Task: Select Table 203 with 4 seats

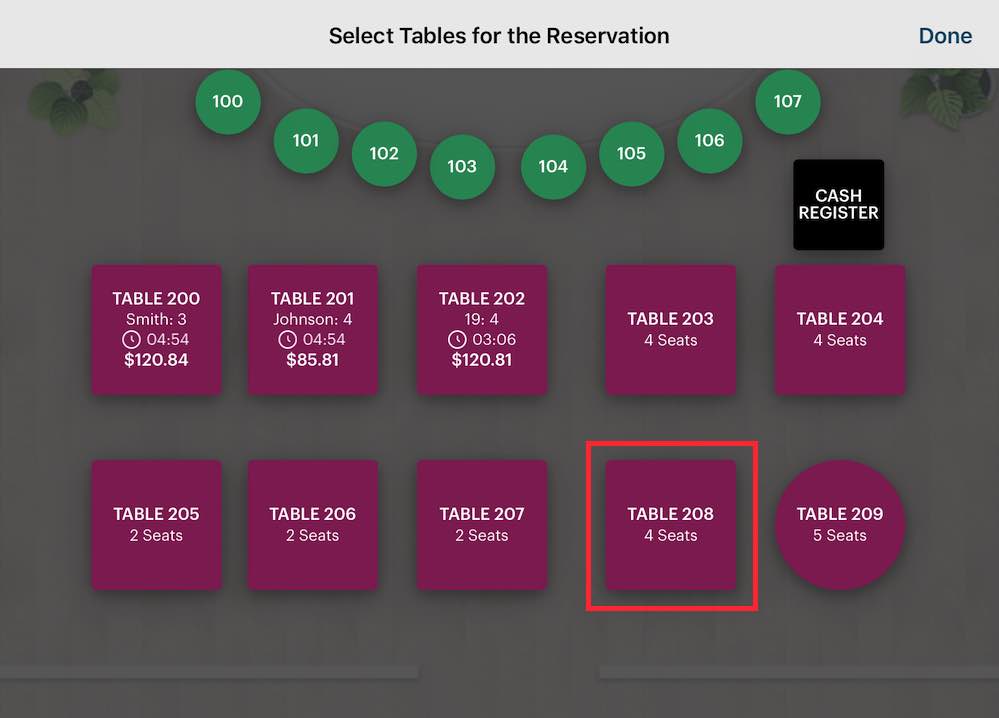Action: coord(670,329)
